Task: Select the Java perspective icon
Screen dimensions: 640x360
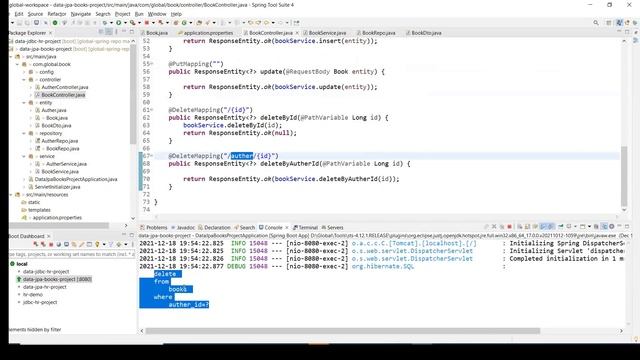Action: [x=619, y=23]
